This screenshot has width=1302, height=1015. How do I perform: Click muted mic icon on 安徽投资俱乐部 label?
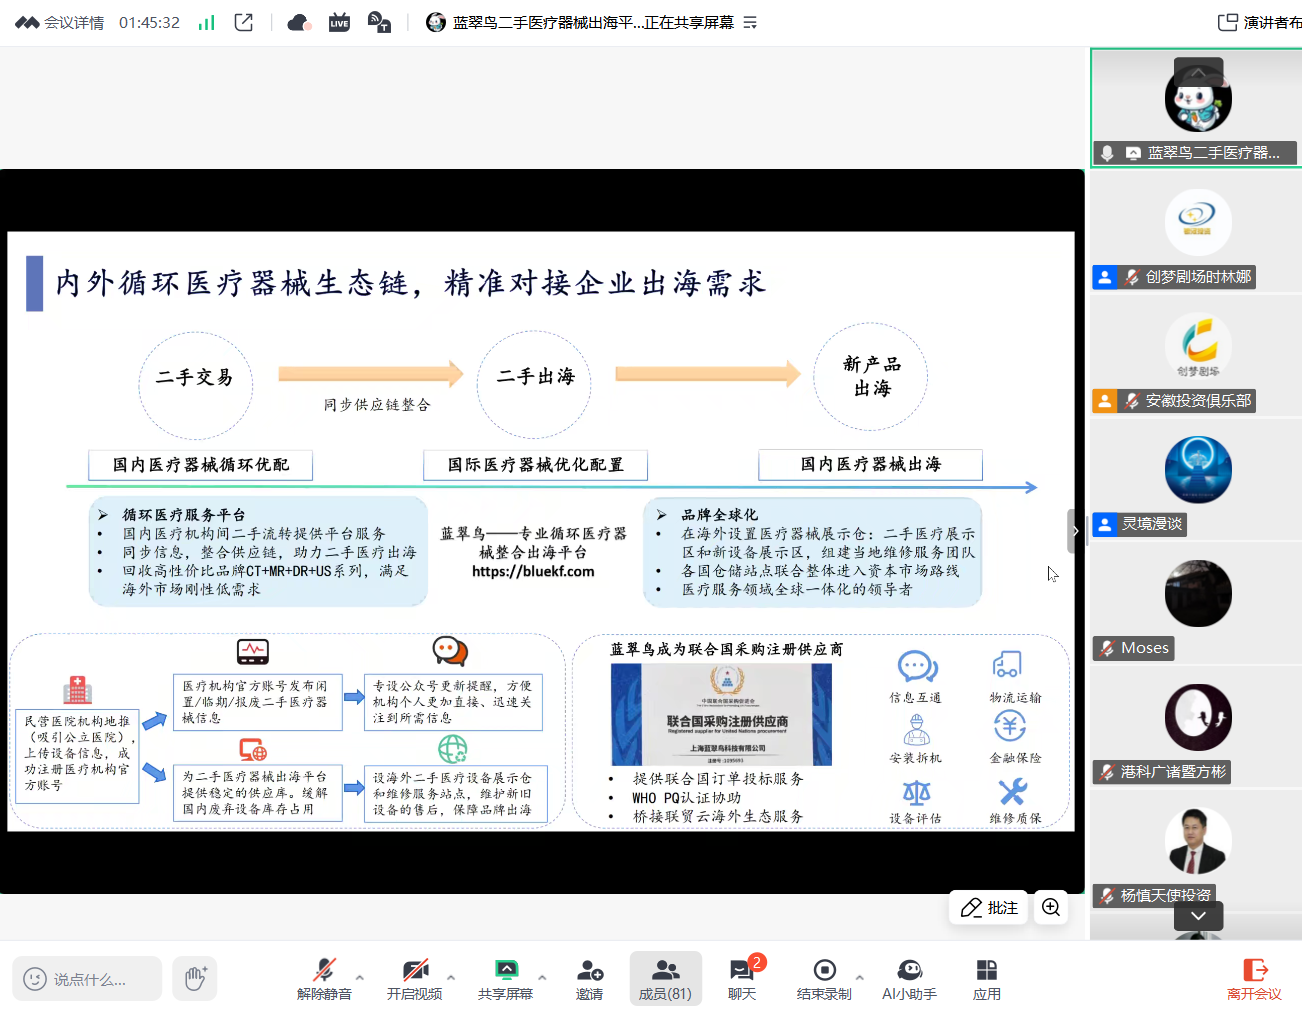pyautogui.click(x=1131, y=401)
